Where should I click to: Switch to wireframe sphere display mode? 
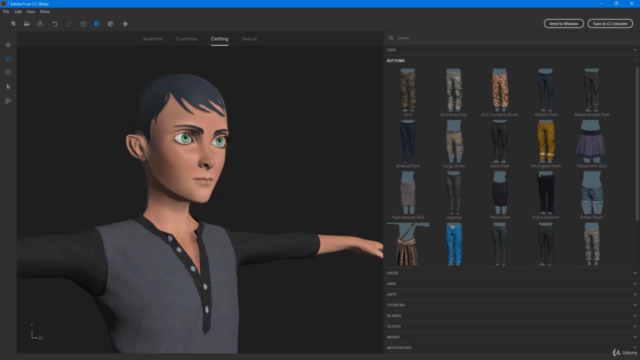pos(83,24)
